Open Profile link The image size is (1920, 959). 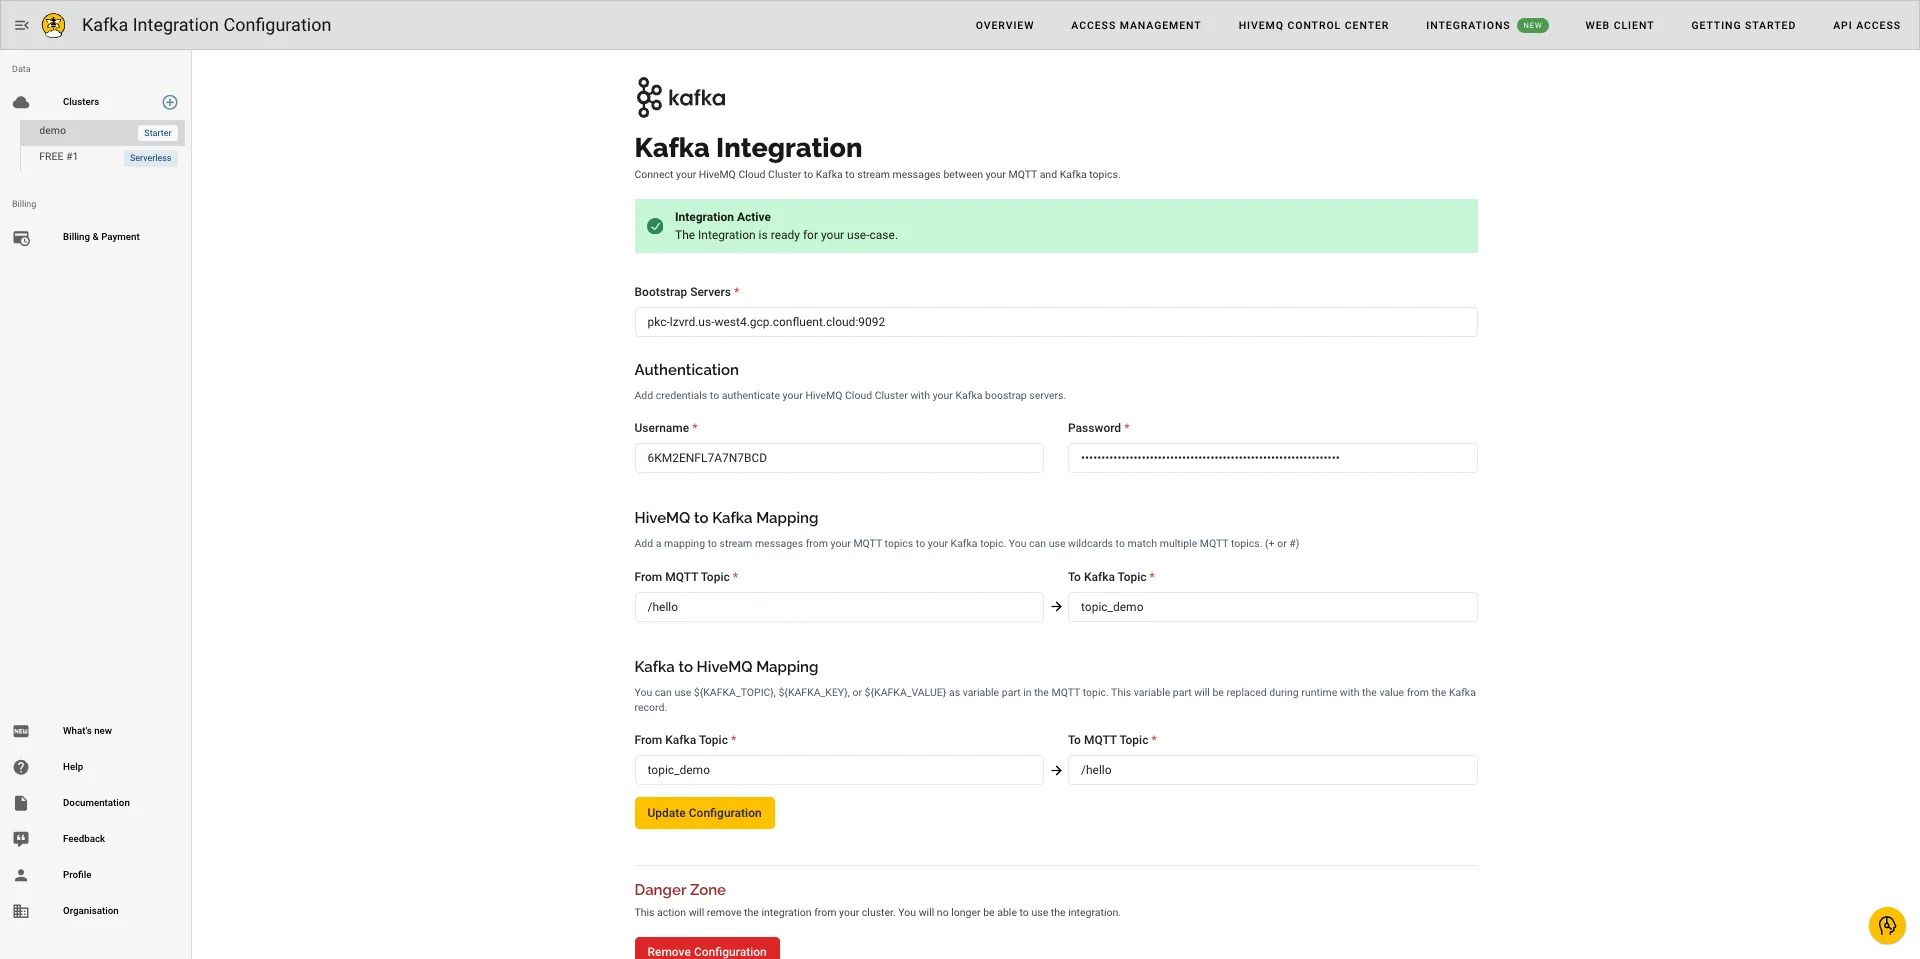click(x=77, y=875)
